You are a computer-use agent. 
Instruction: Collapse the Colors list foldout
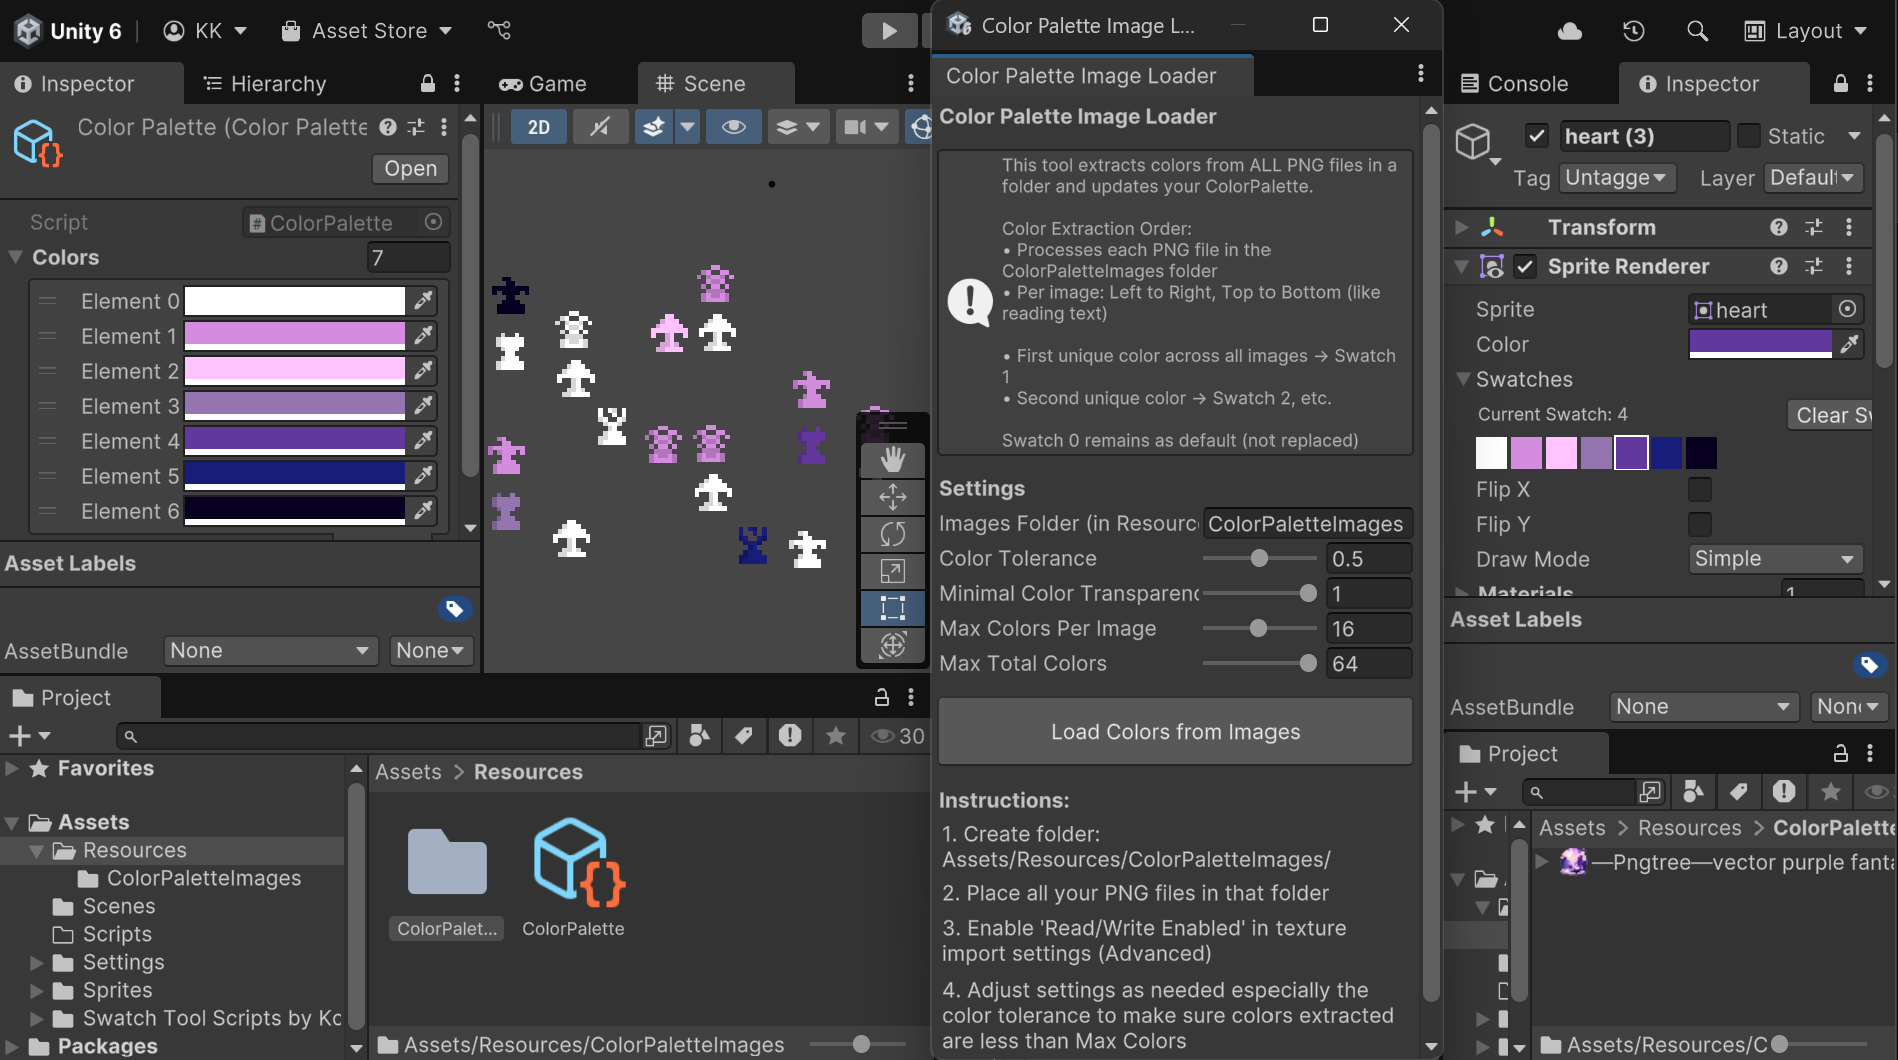point(16,257)
